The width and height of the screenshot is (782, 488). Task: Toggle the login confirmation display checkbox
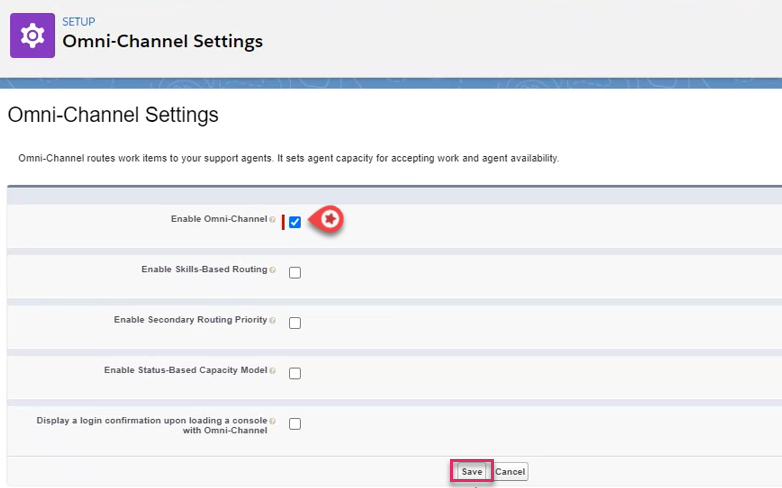pyautogui.click(x=295, y=424)
